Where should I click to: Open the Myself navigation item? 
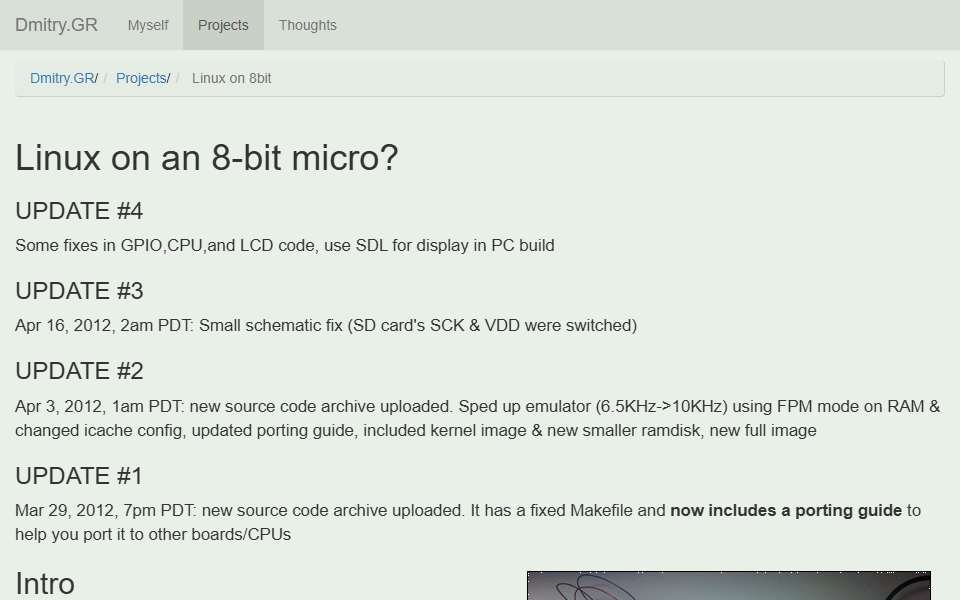pyautogui.click(x=148, y=25)
